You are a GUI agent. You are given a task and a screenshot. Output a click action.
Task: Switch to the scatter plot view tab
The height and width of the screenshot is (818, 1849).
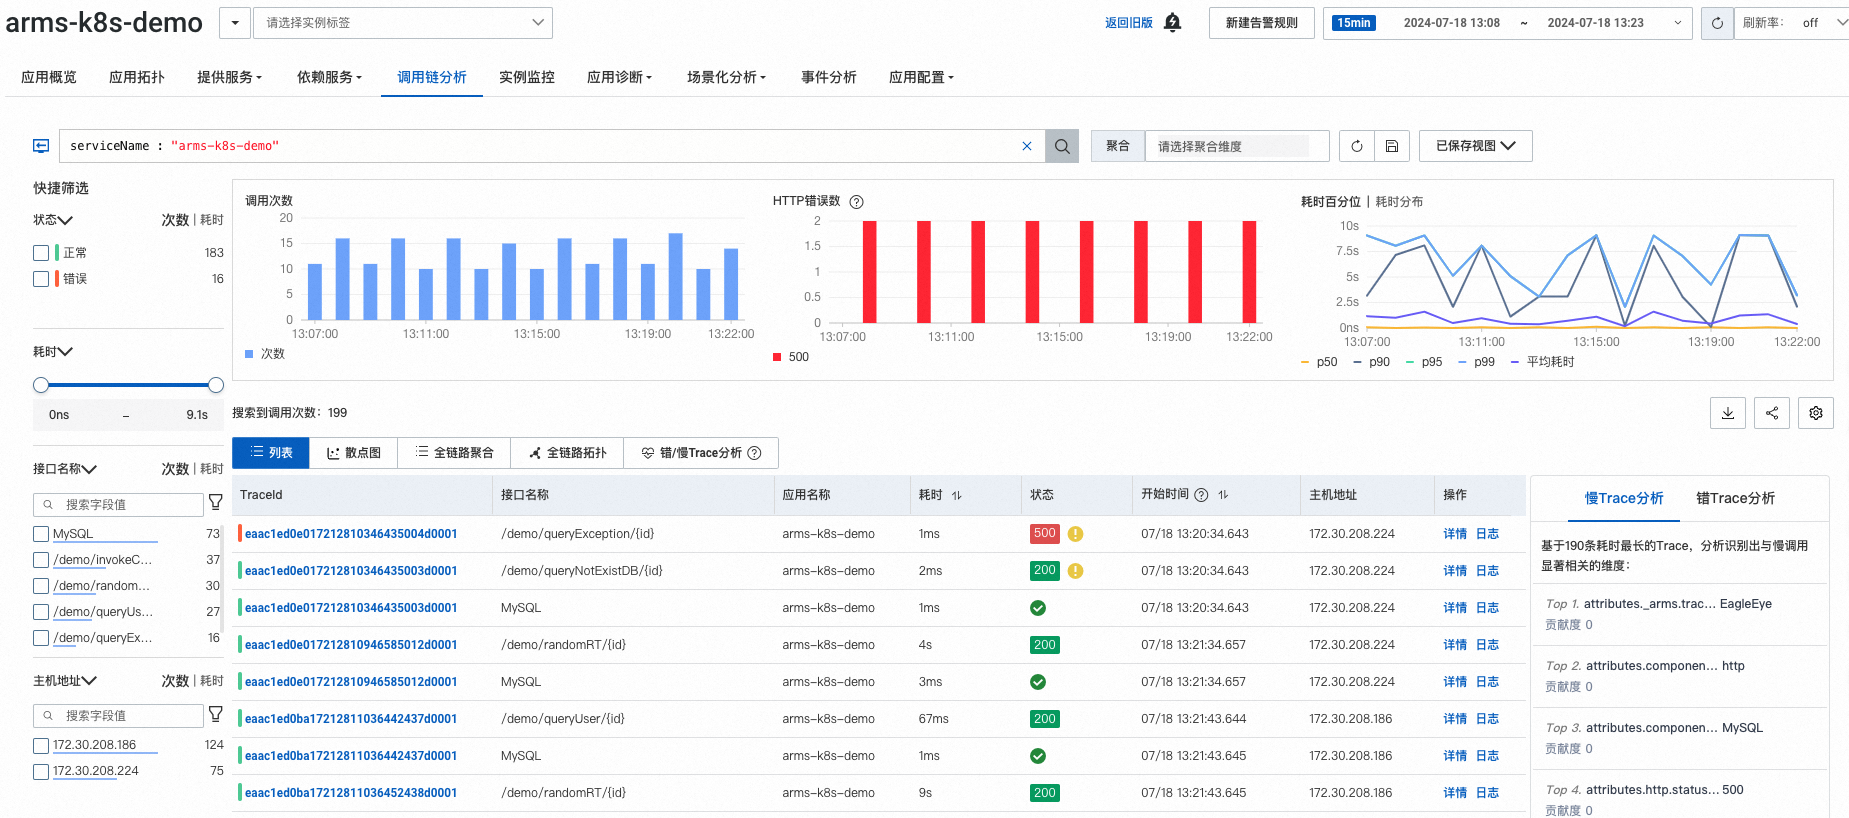point(354,453)
